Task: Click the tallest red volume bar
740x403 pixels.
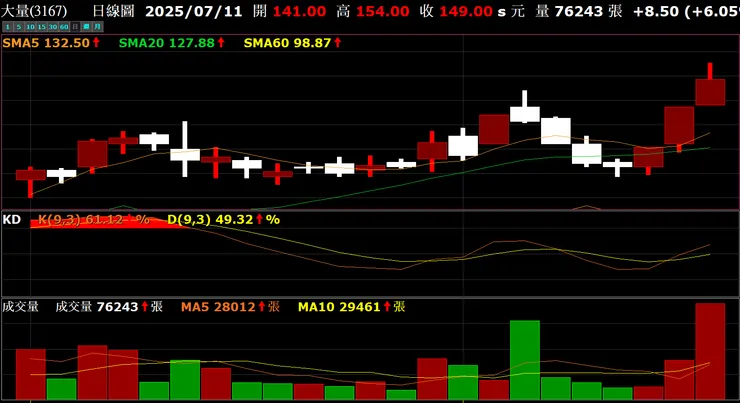Action: click(710, 351)
